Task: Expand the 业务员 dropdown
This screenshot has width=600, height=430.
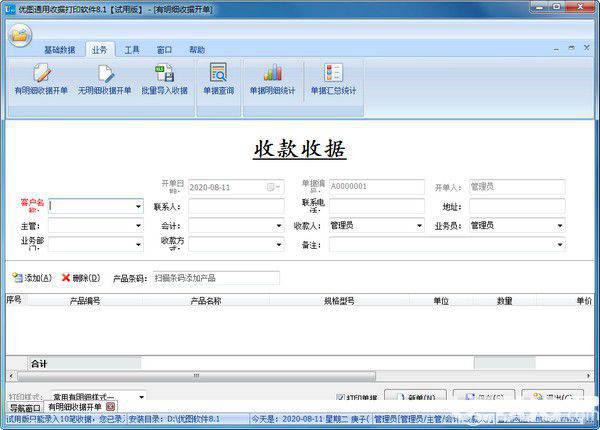Action: [x=560, y=226]
